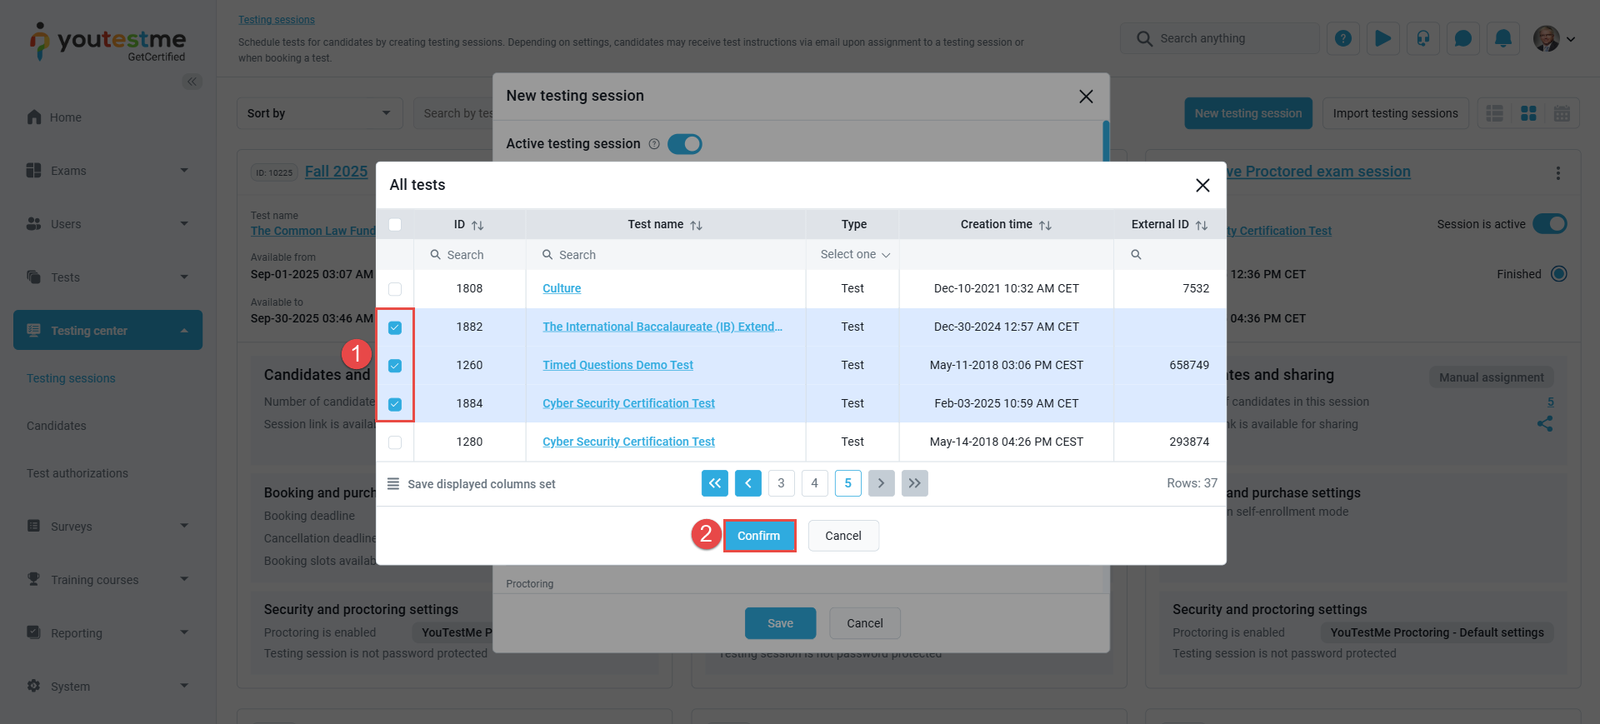Click the Save displayed columns set icon
This screenshot has width=1600, height=724.
click(393, 484)
